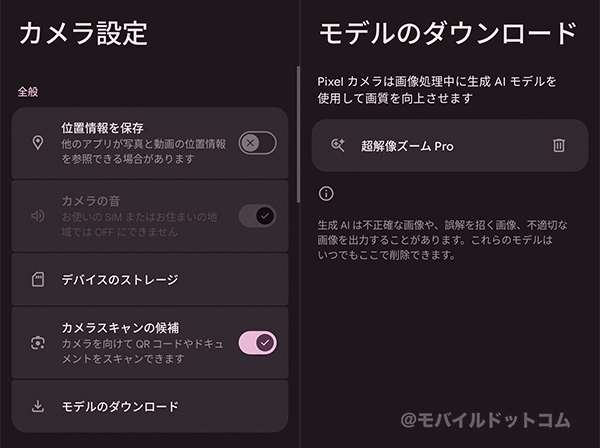Click the settings list scrollbar
The width and height of the screenshot is (600, 448).
[298, 134]
